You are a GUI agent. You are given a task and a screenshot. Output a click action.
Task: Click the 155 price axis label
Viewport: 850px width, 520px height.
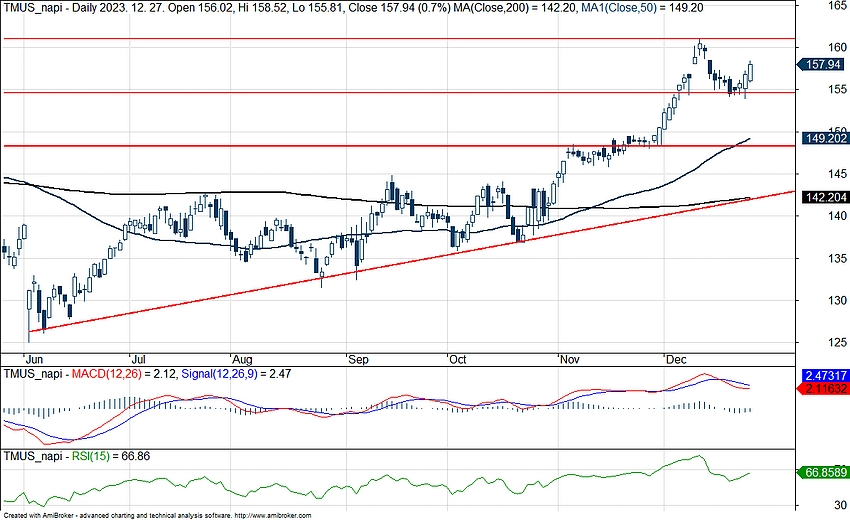(x=838, y=89)
